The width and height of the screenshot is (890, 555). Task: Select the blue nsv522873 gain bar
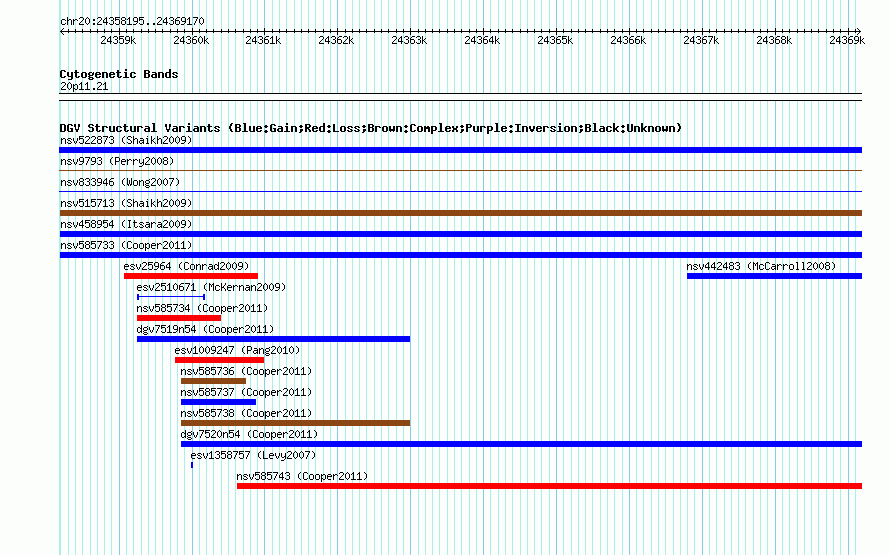(460, 150)
